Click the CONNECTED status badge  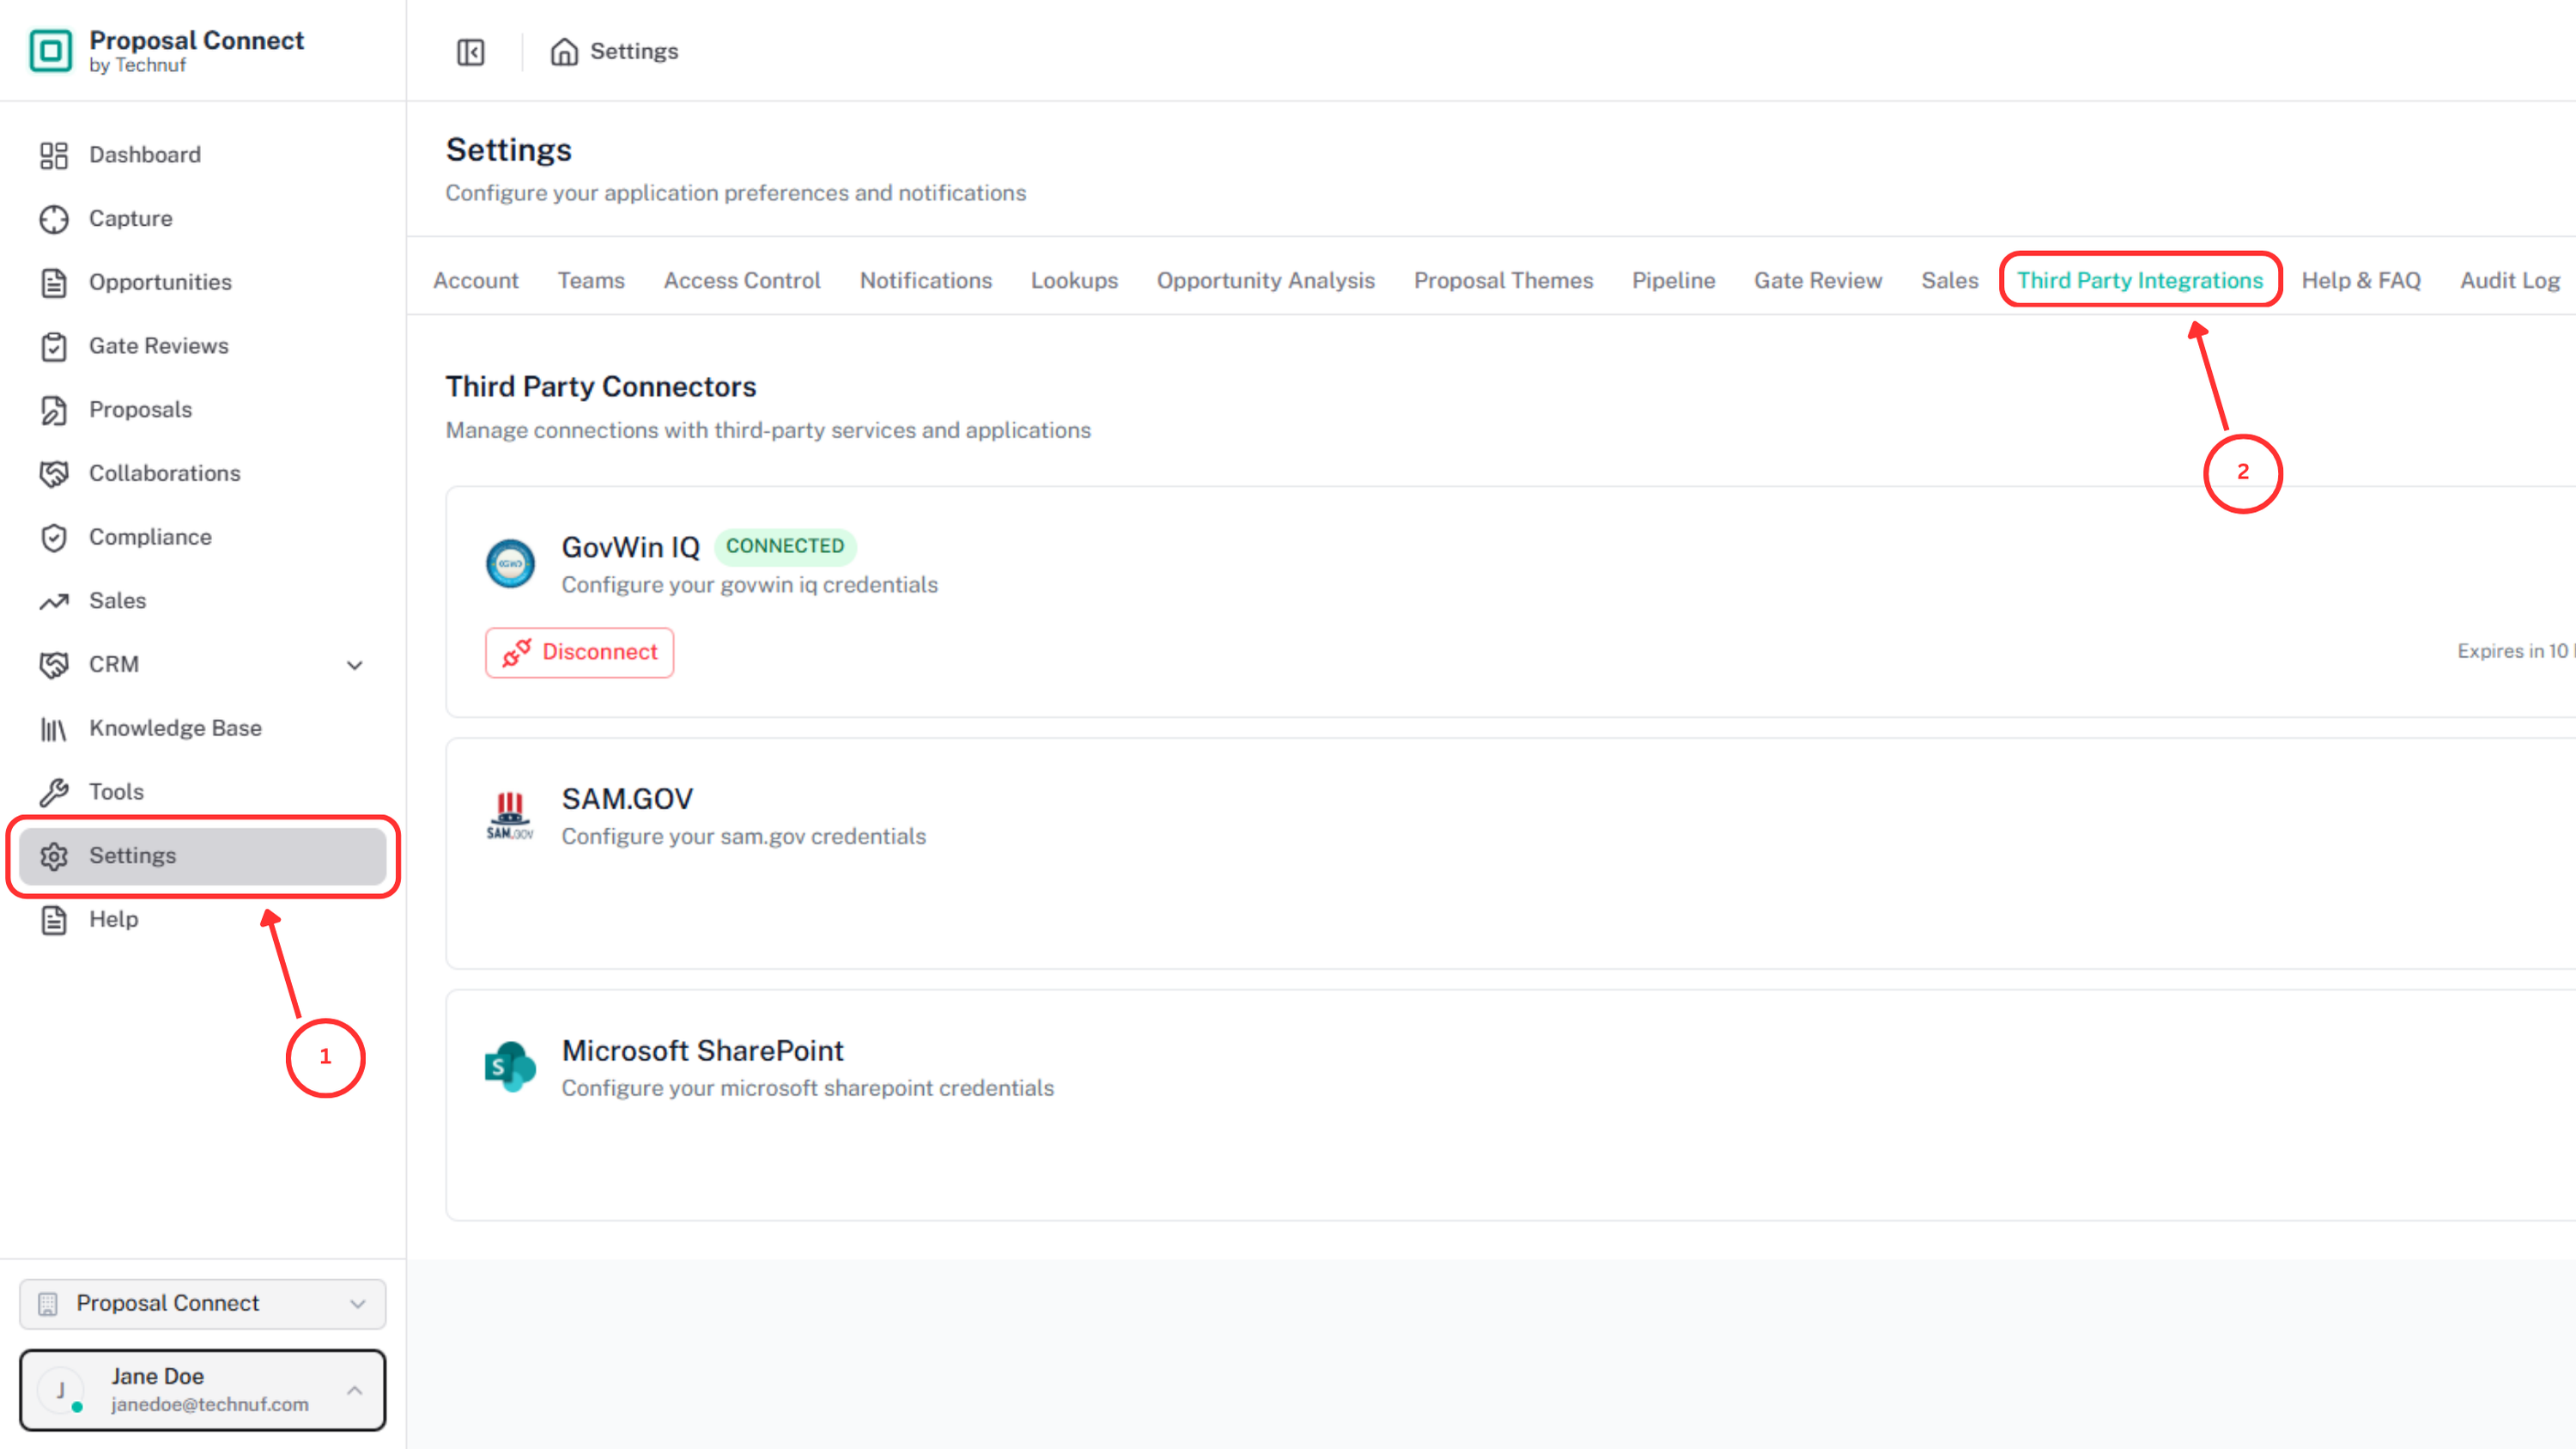point(785,546)
